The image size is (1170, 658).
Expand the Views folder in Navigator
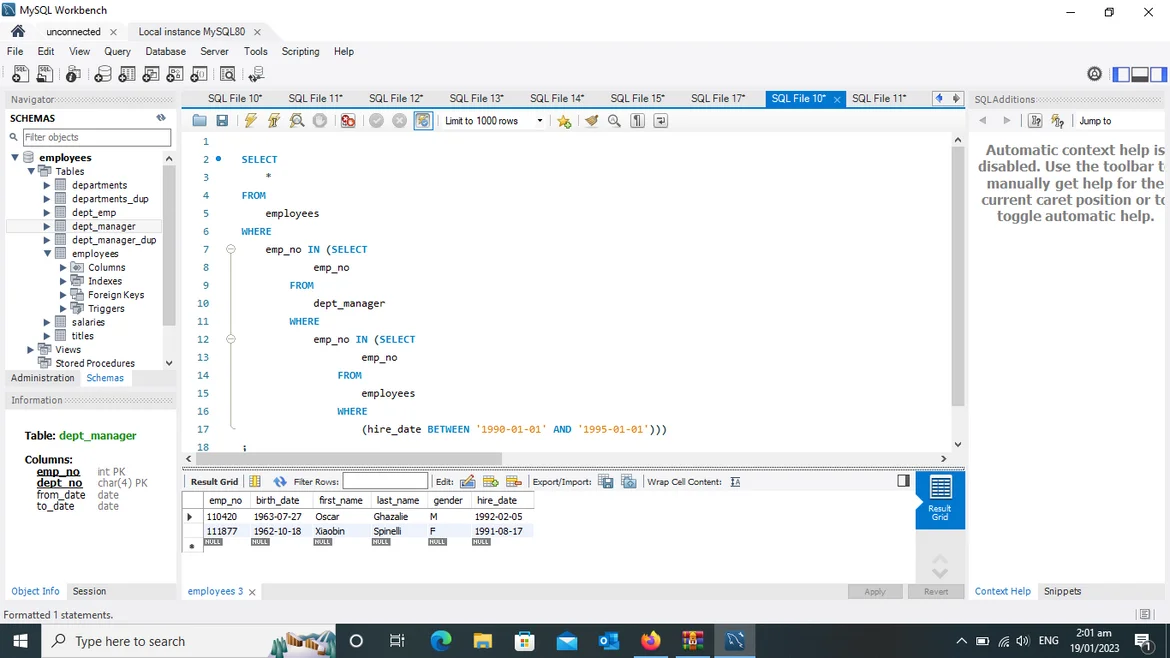31,350
